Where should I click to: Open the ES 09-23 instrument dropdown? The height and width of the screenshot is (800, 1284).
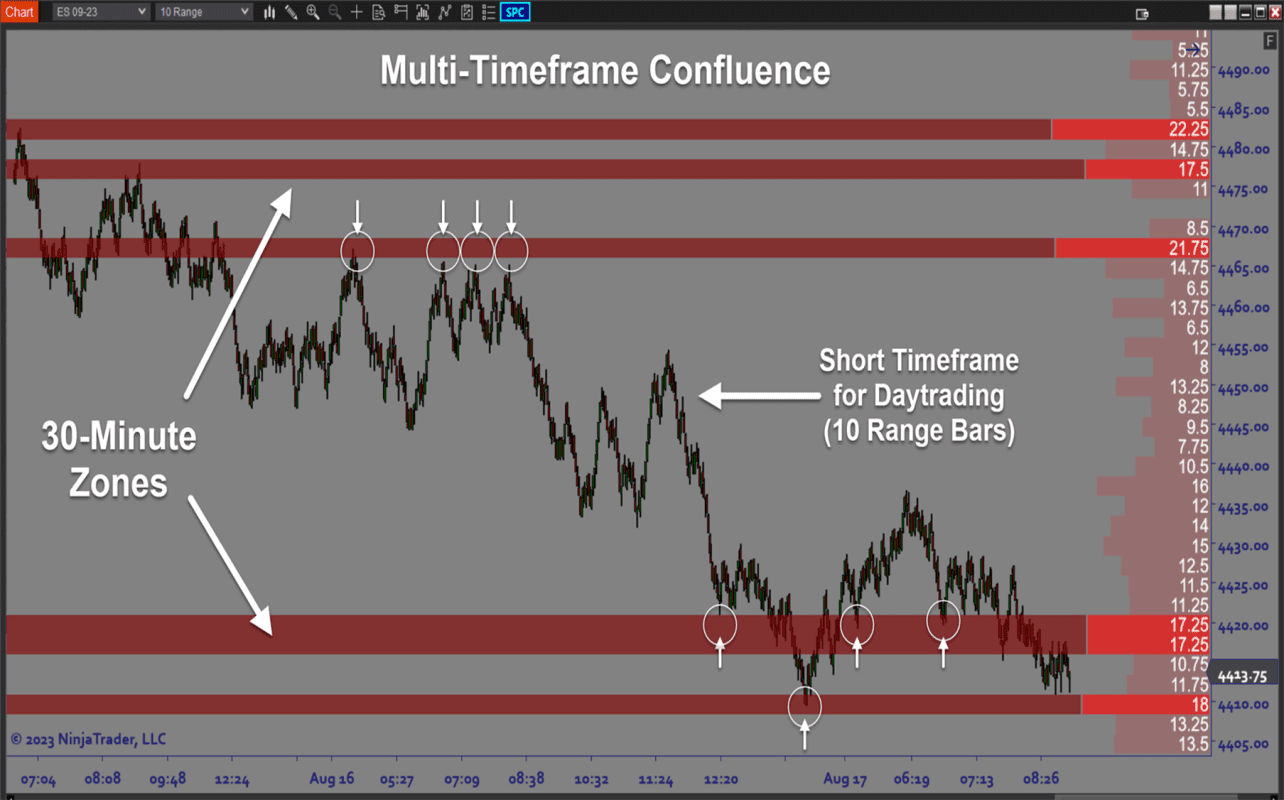point(100,12)
